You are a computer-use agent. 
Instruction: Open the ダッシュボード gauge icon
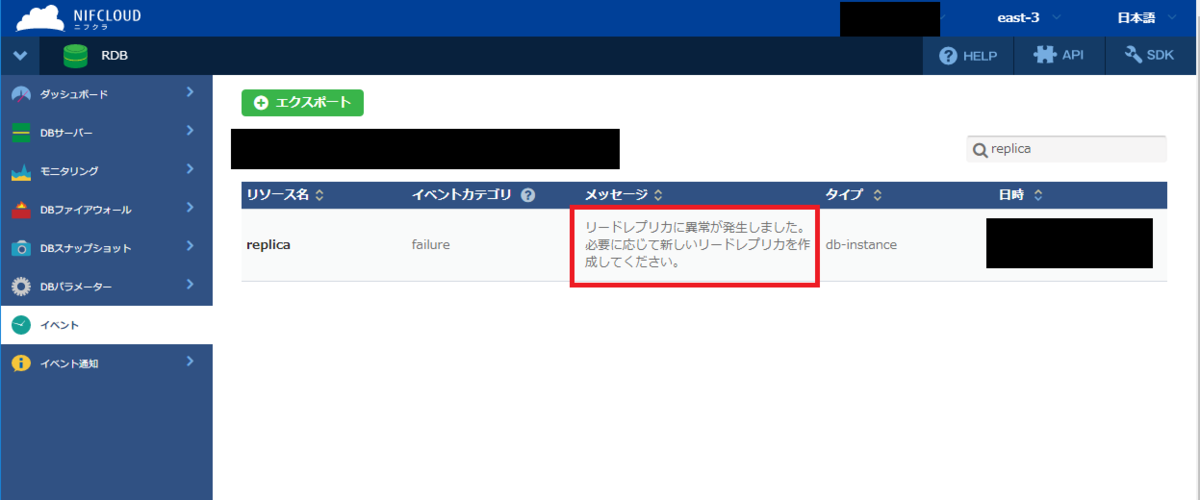click(21, 94)
